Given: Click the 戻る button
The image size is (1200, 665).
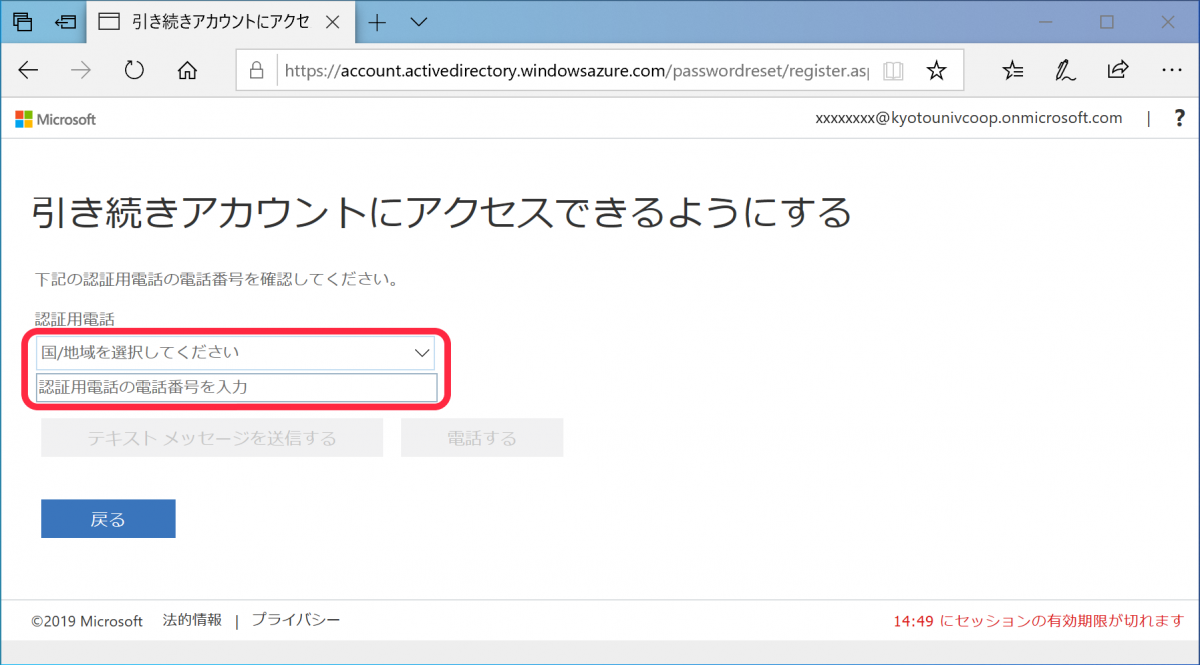Looking at the screenshot, I should 107,518.
